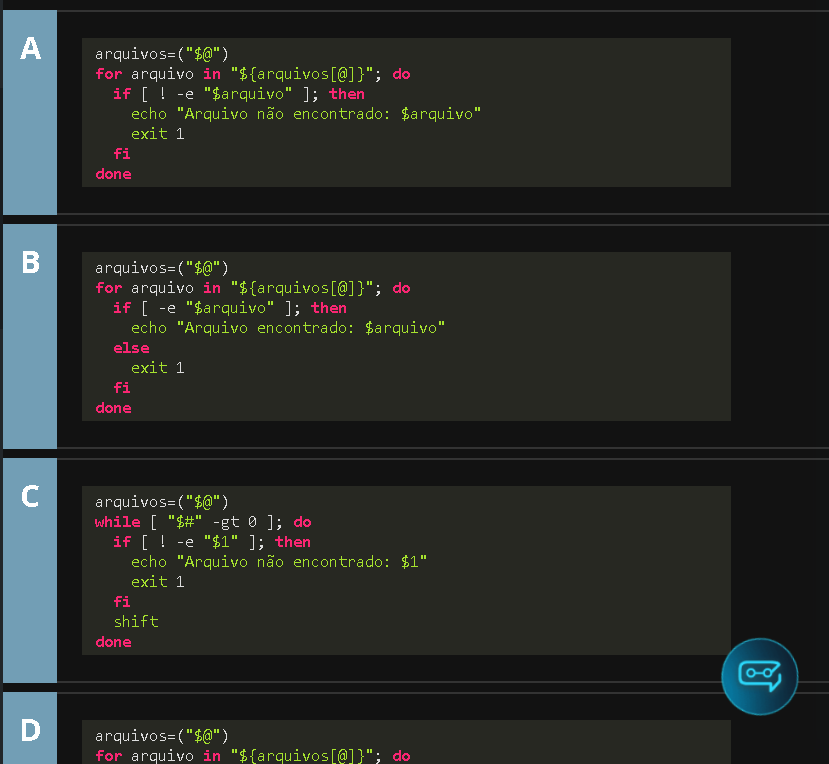This screenshot has width=829, height=764.
Task: Click 'if [ -e "$arquivo" ]; then' line
Action: pos(229,308)
